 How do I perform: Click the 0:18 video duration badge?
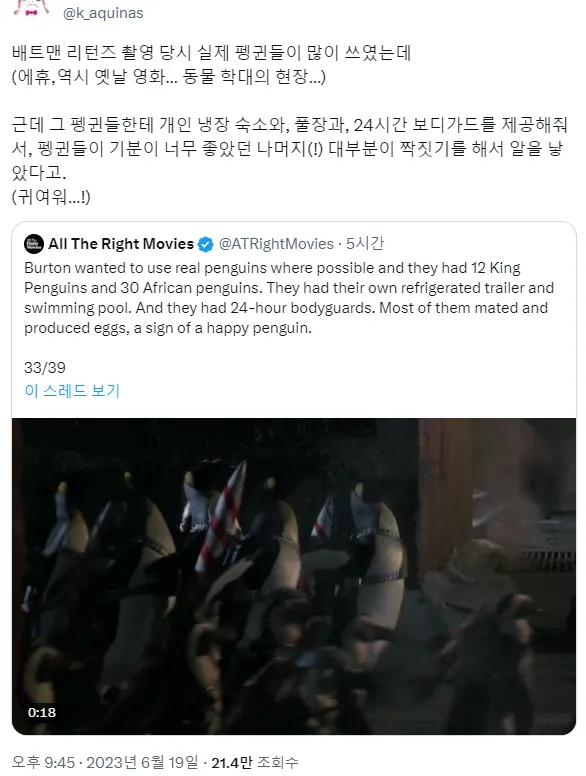coord(42,713)
